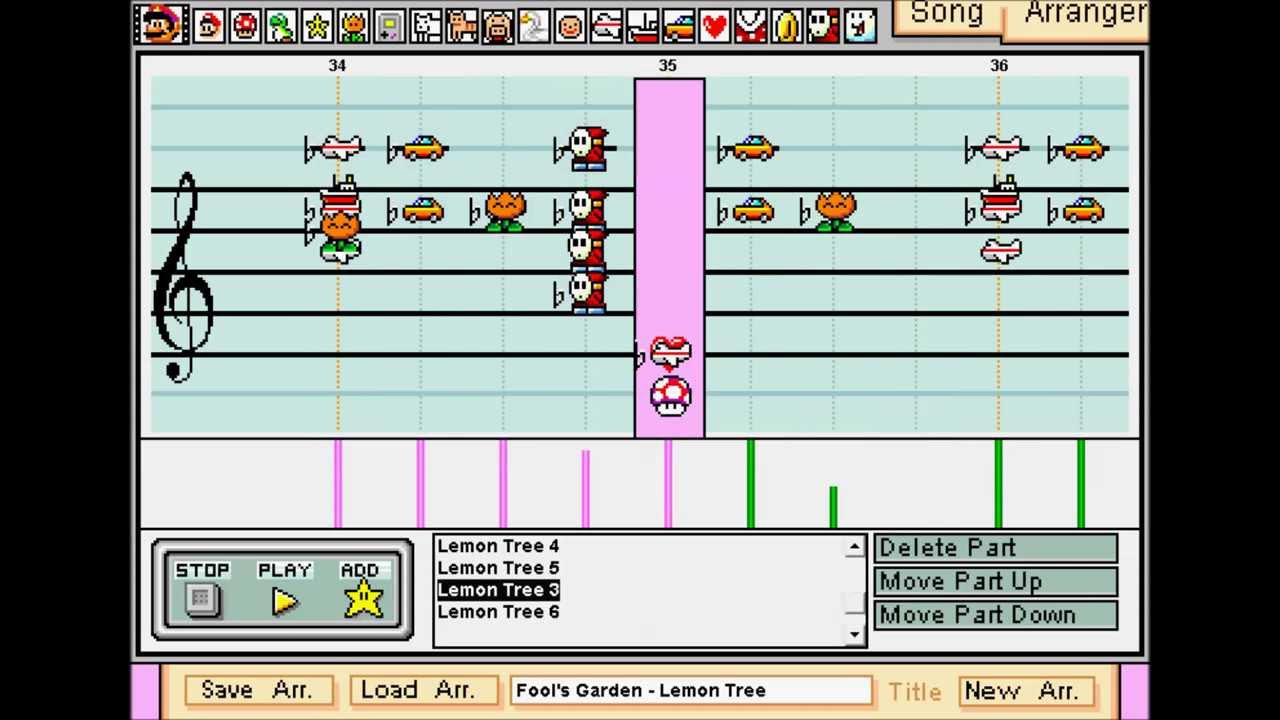Select the Mario instrument icon
This screenshot has height=720, width=1280.
coord(209,24)
